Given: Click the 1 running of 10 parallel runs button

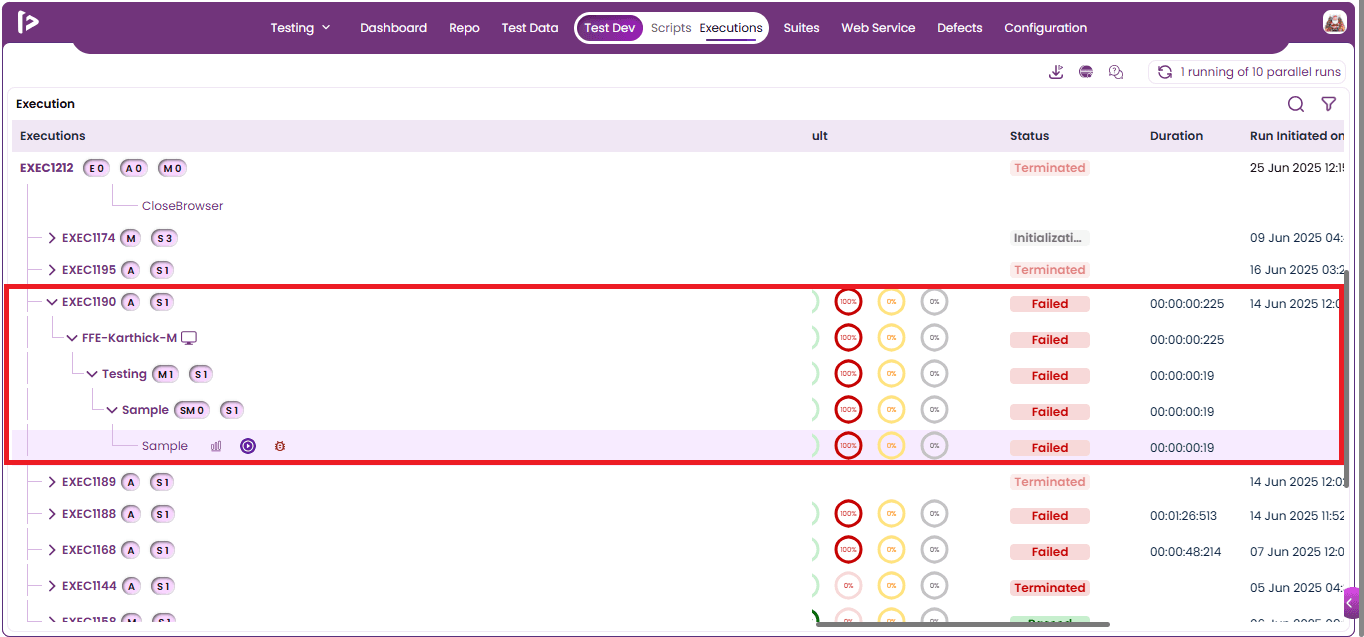Looking at the screenshot, I should (x=1247, y=72).
